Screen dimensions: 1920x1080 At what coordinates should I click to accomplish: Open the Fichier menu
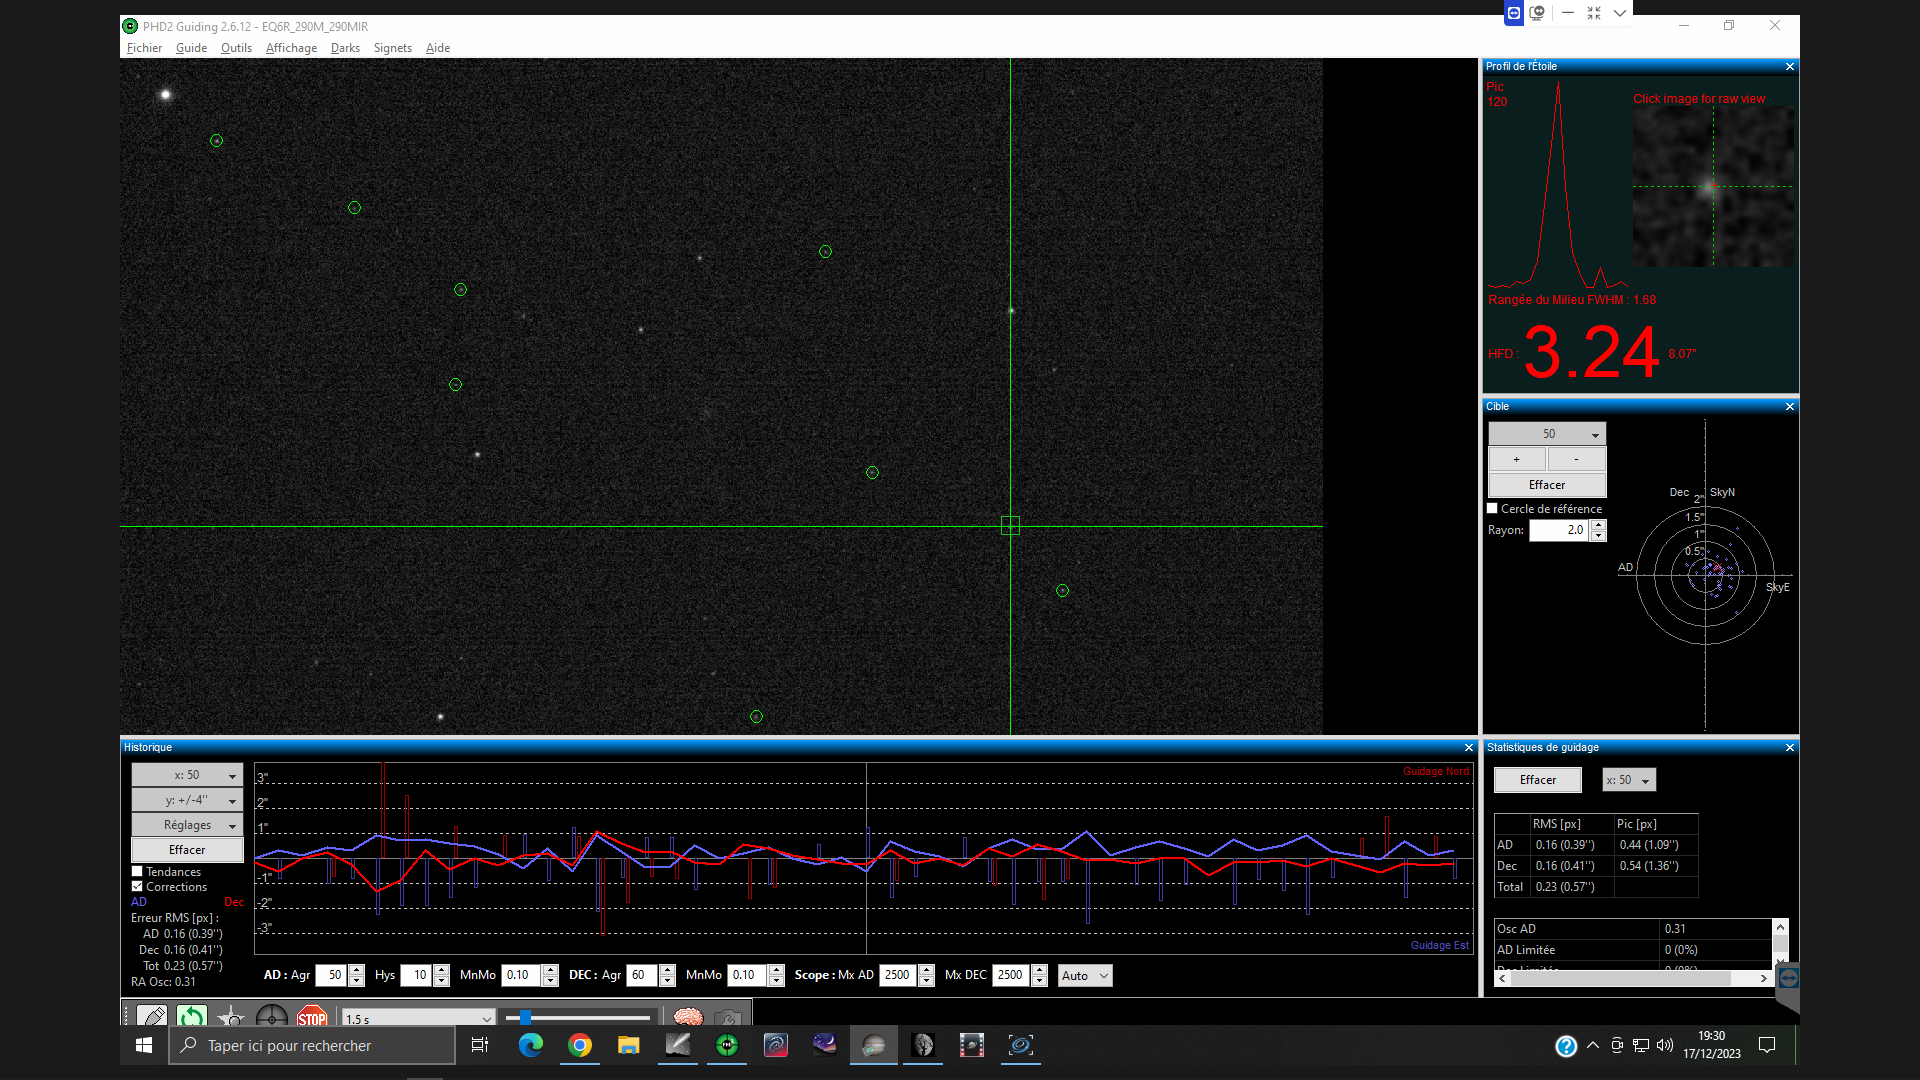144,48
